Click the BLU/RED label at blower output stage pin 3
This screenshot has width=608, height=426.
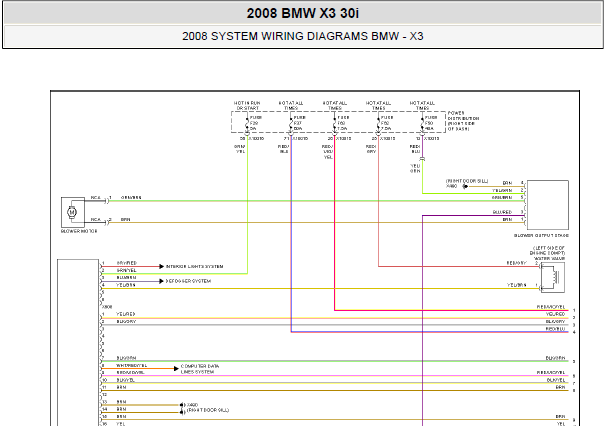pos(503,212)
